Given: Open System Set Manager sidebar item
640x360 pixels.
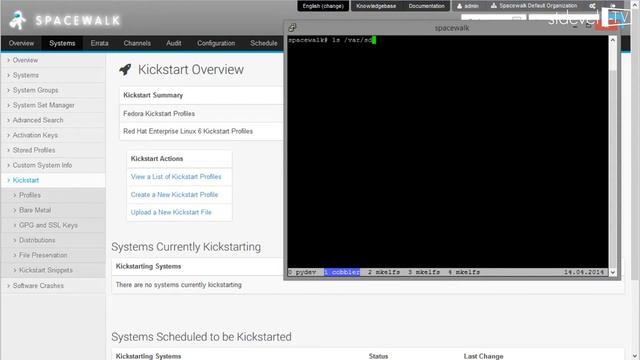Looking at the screenshot, I should (x=43, y=105).
